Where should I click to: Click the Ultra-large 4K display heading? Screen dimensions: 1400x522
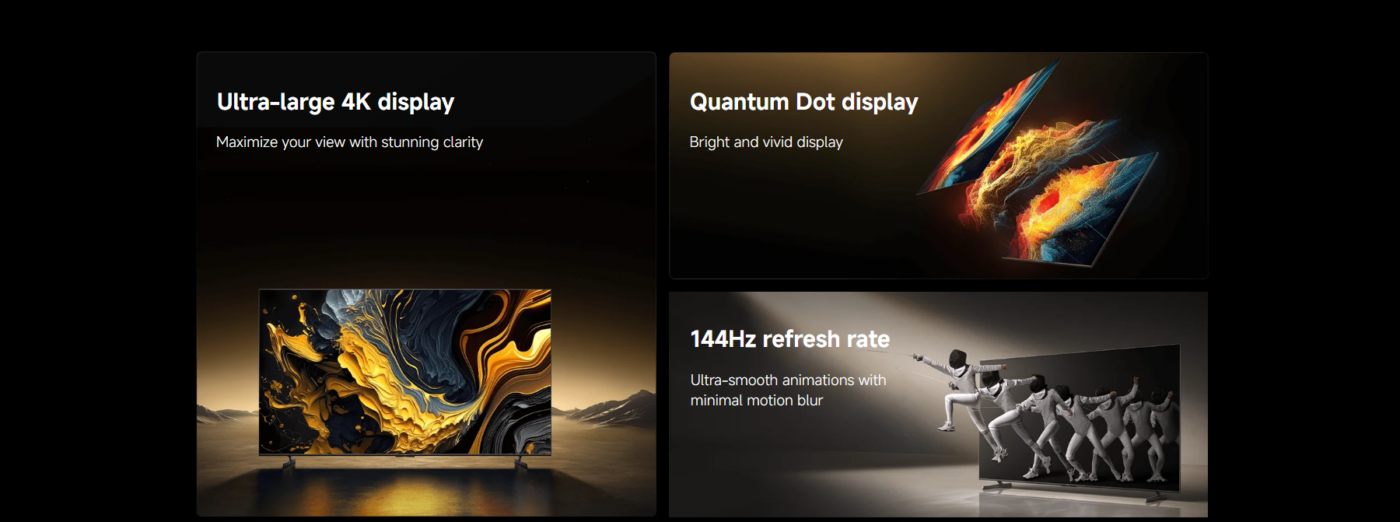335,102
